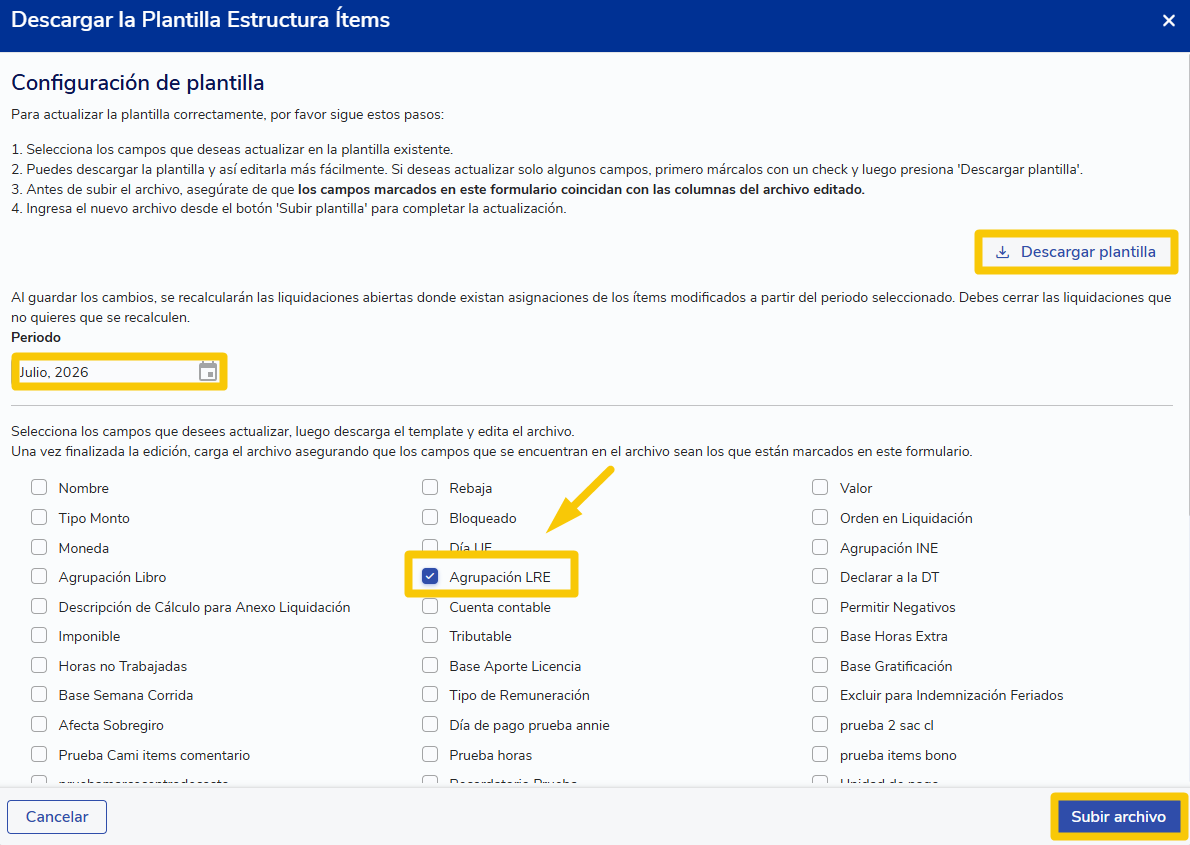Tick the Moneda checkbox
This screenshot has height=845, width=1190.
(x=39, y=547)
